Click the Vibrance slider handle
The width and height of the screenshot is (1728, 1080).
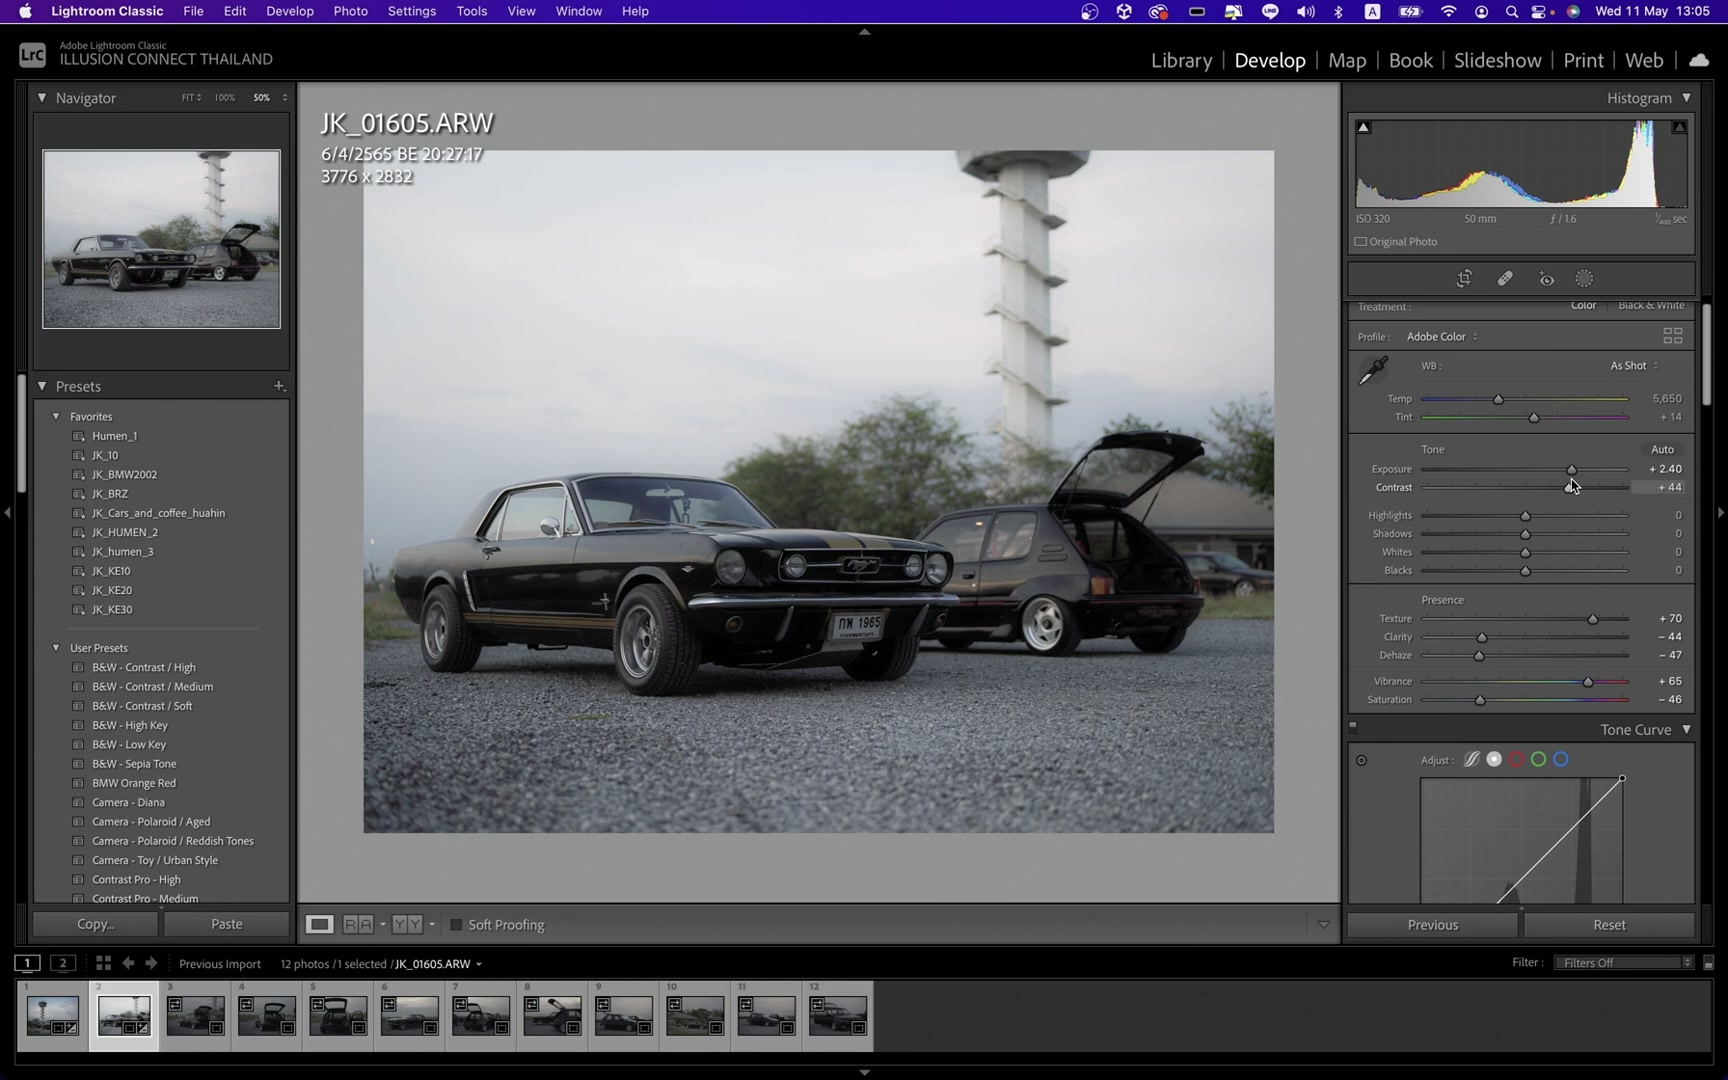[x=1587, y=682]
